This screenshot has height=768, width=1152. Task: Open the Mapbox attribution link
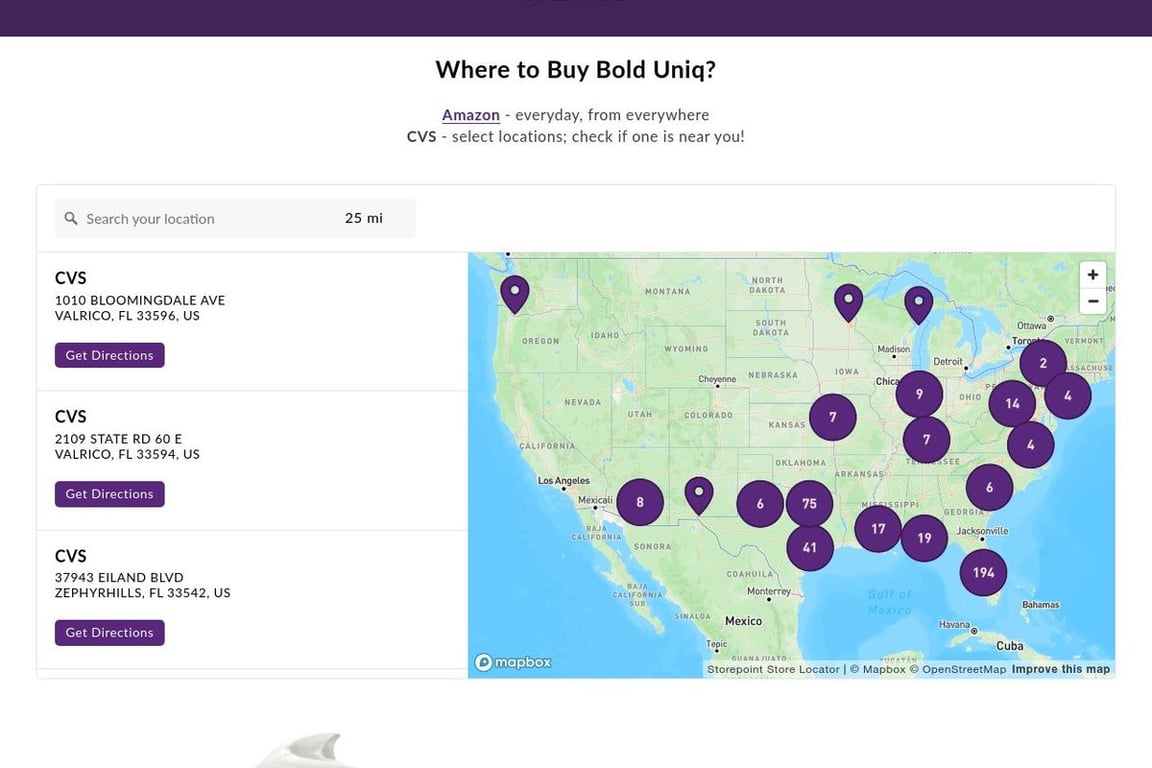(878, 670)
